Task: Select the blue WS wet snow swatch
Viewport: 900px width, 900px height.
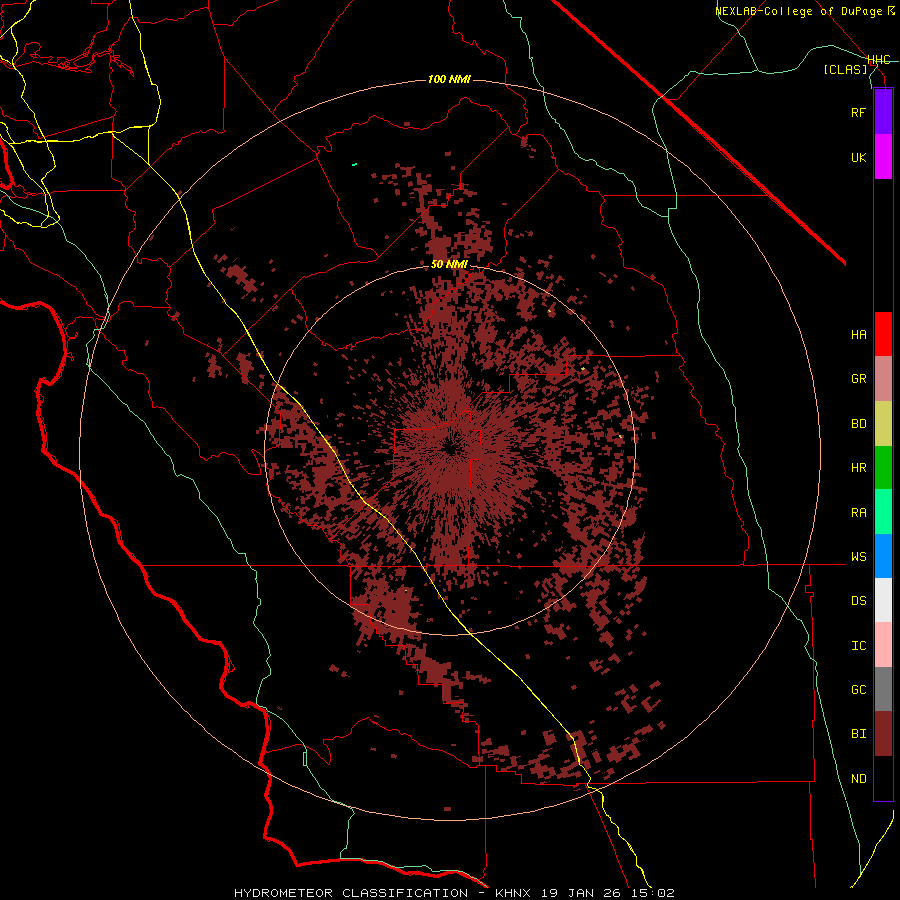Action: tap(883, 556)
